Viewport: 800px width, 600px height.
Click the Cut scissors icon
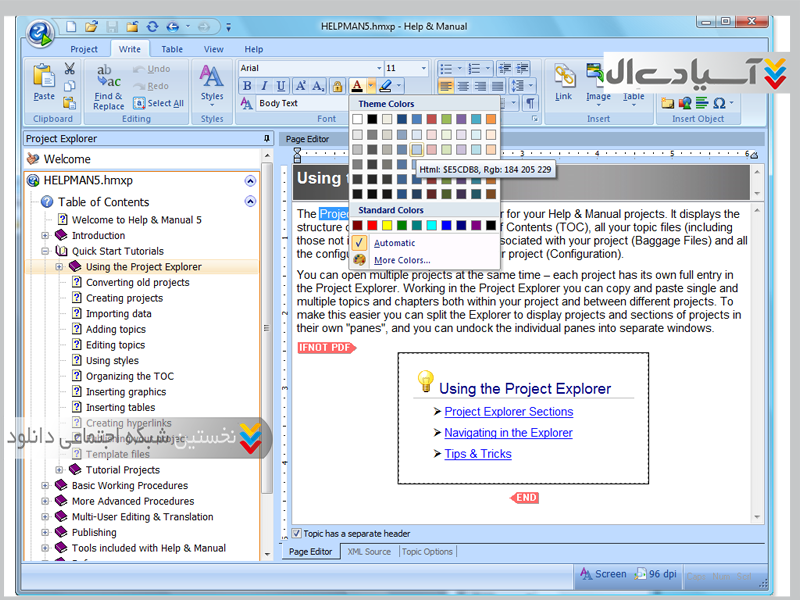coord(70,69)
